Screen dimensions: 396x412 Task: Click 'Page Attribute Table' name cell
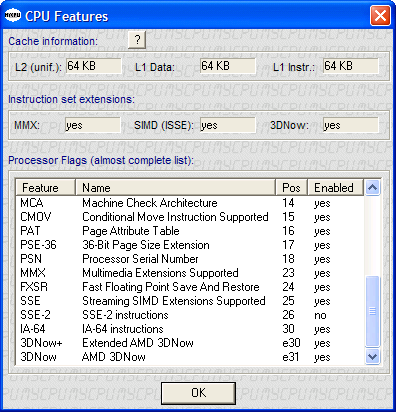point(131,231)
